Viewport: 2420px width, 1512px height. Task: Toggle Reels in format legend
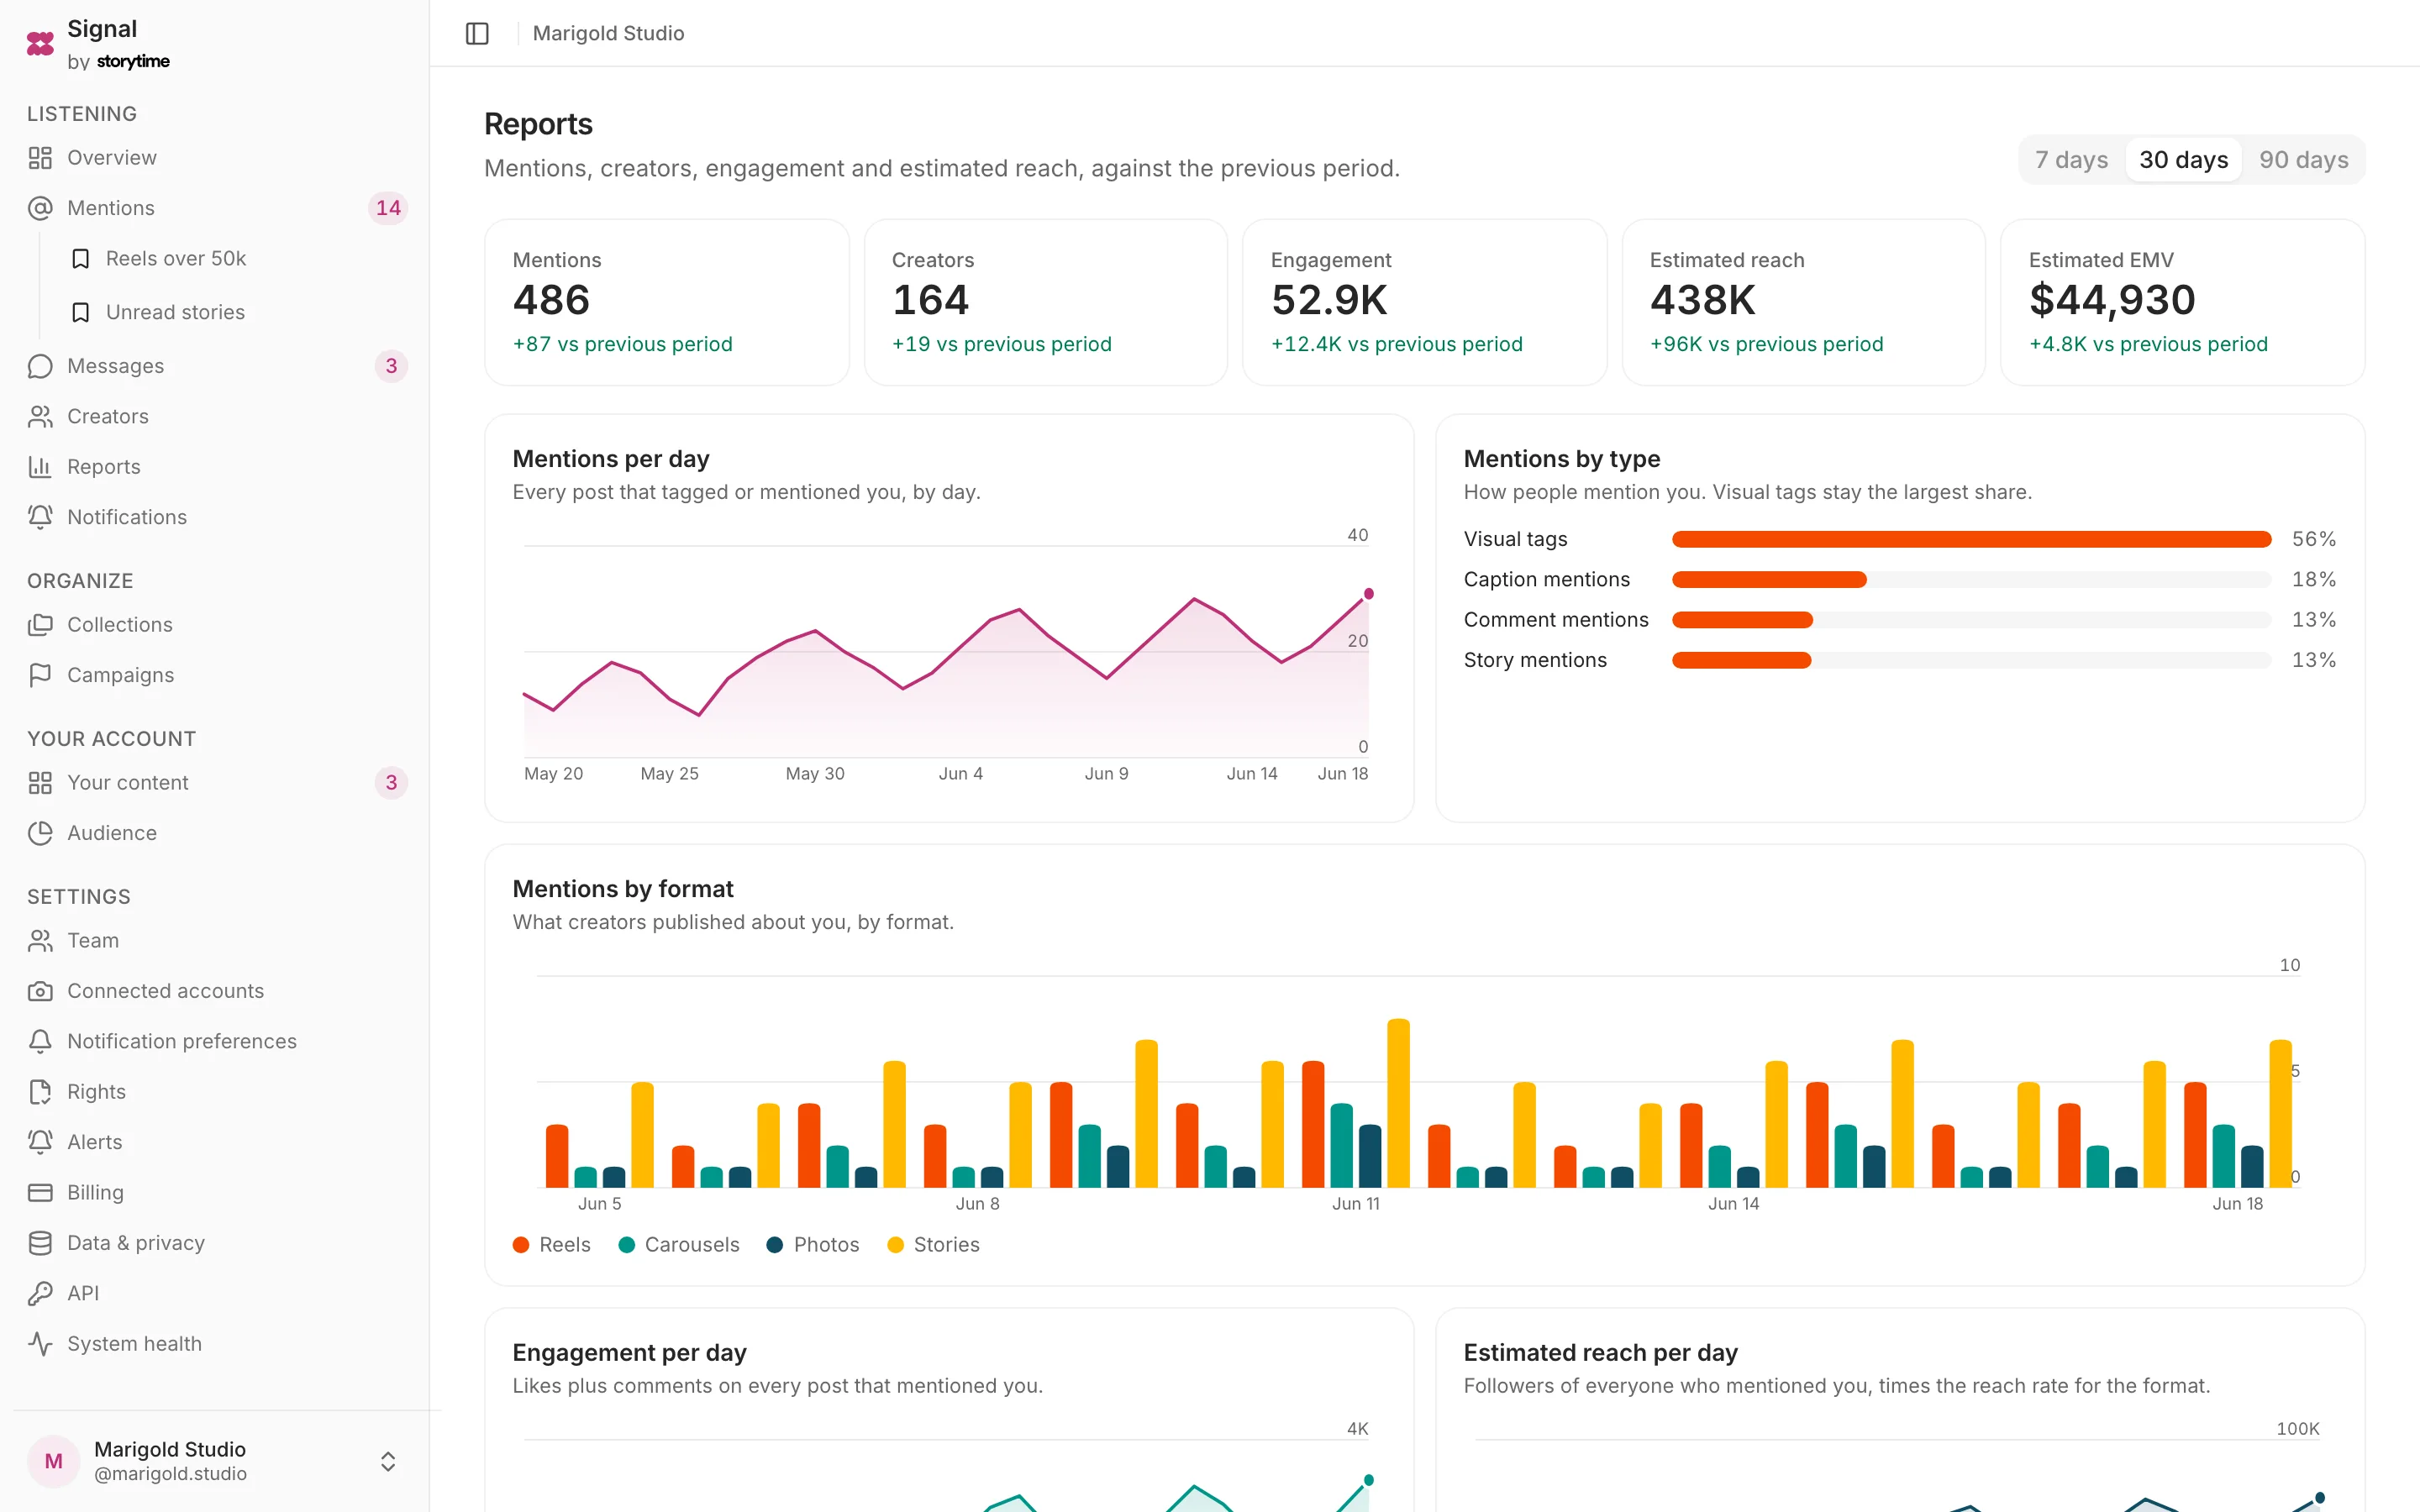(552, 1245)
